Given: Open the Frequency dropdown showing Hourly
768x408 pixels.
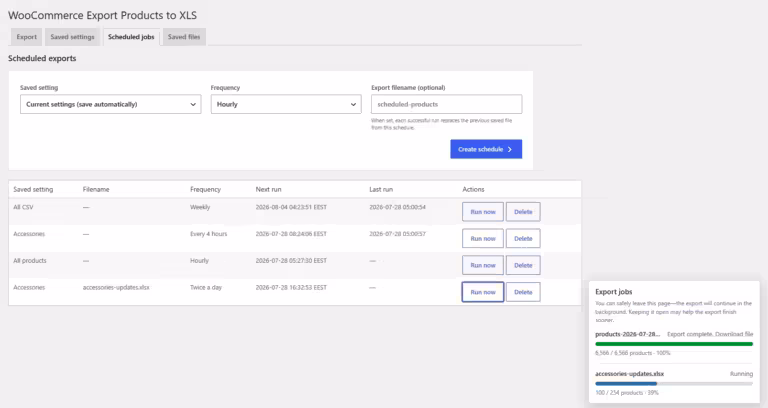Looking at the screenshot, I should coord(286,104).
